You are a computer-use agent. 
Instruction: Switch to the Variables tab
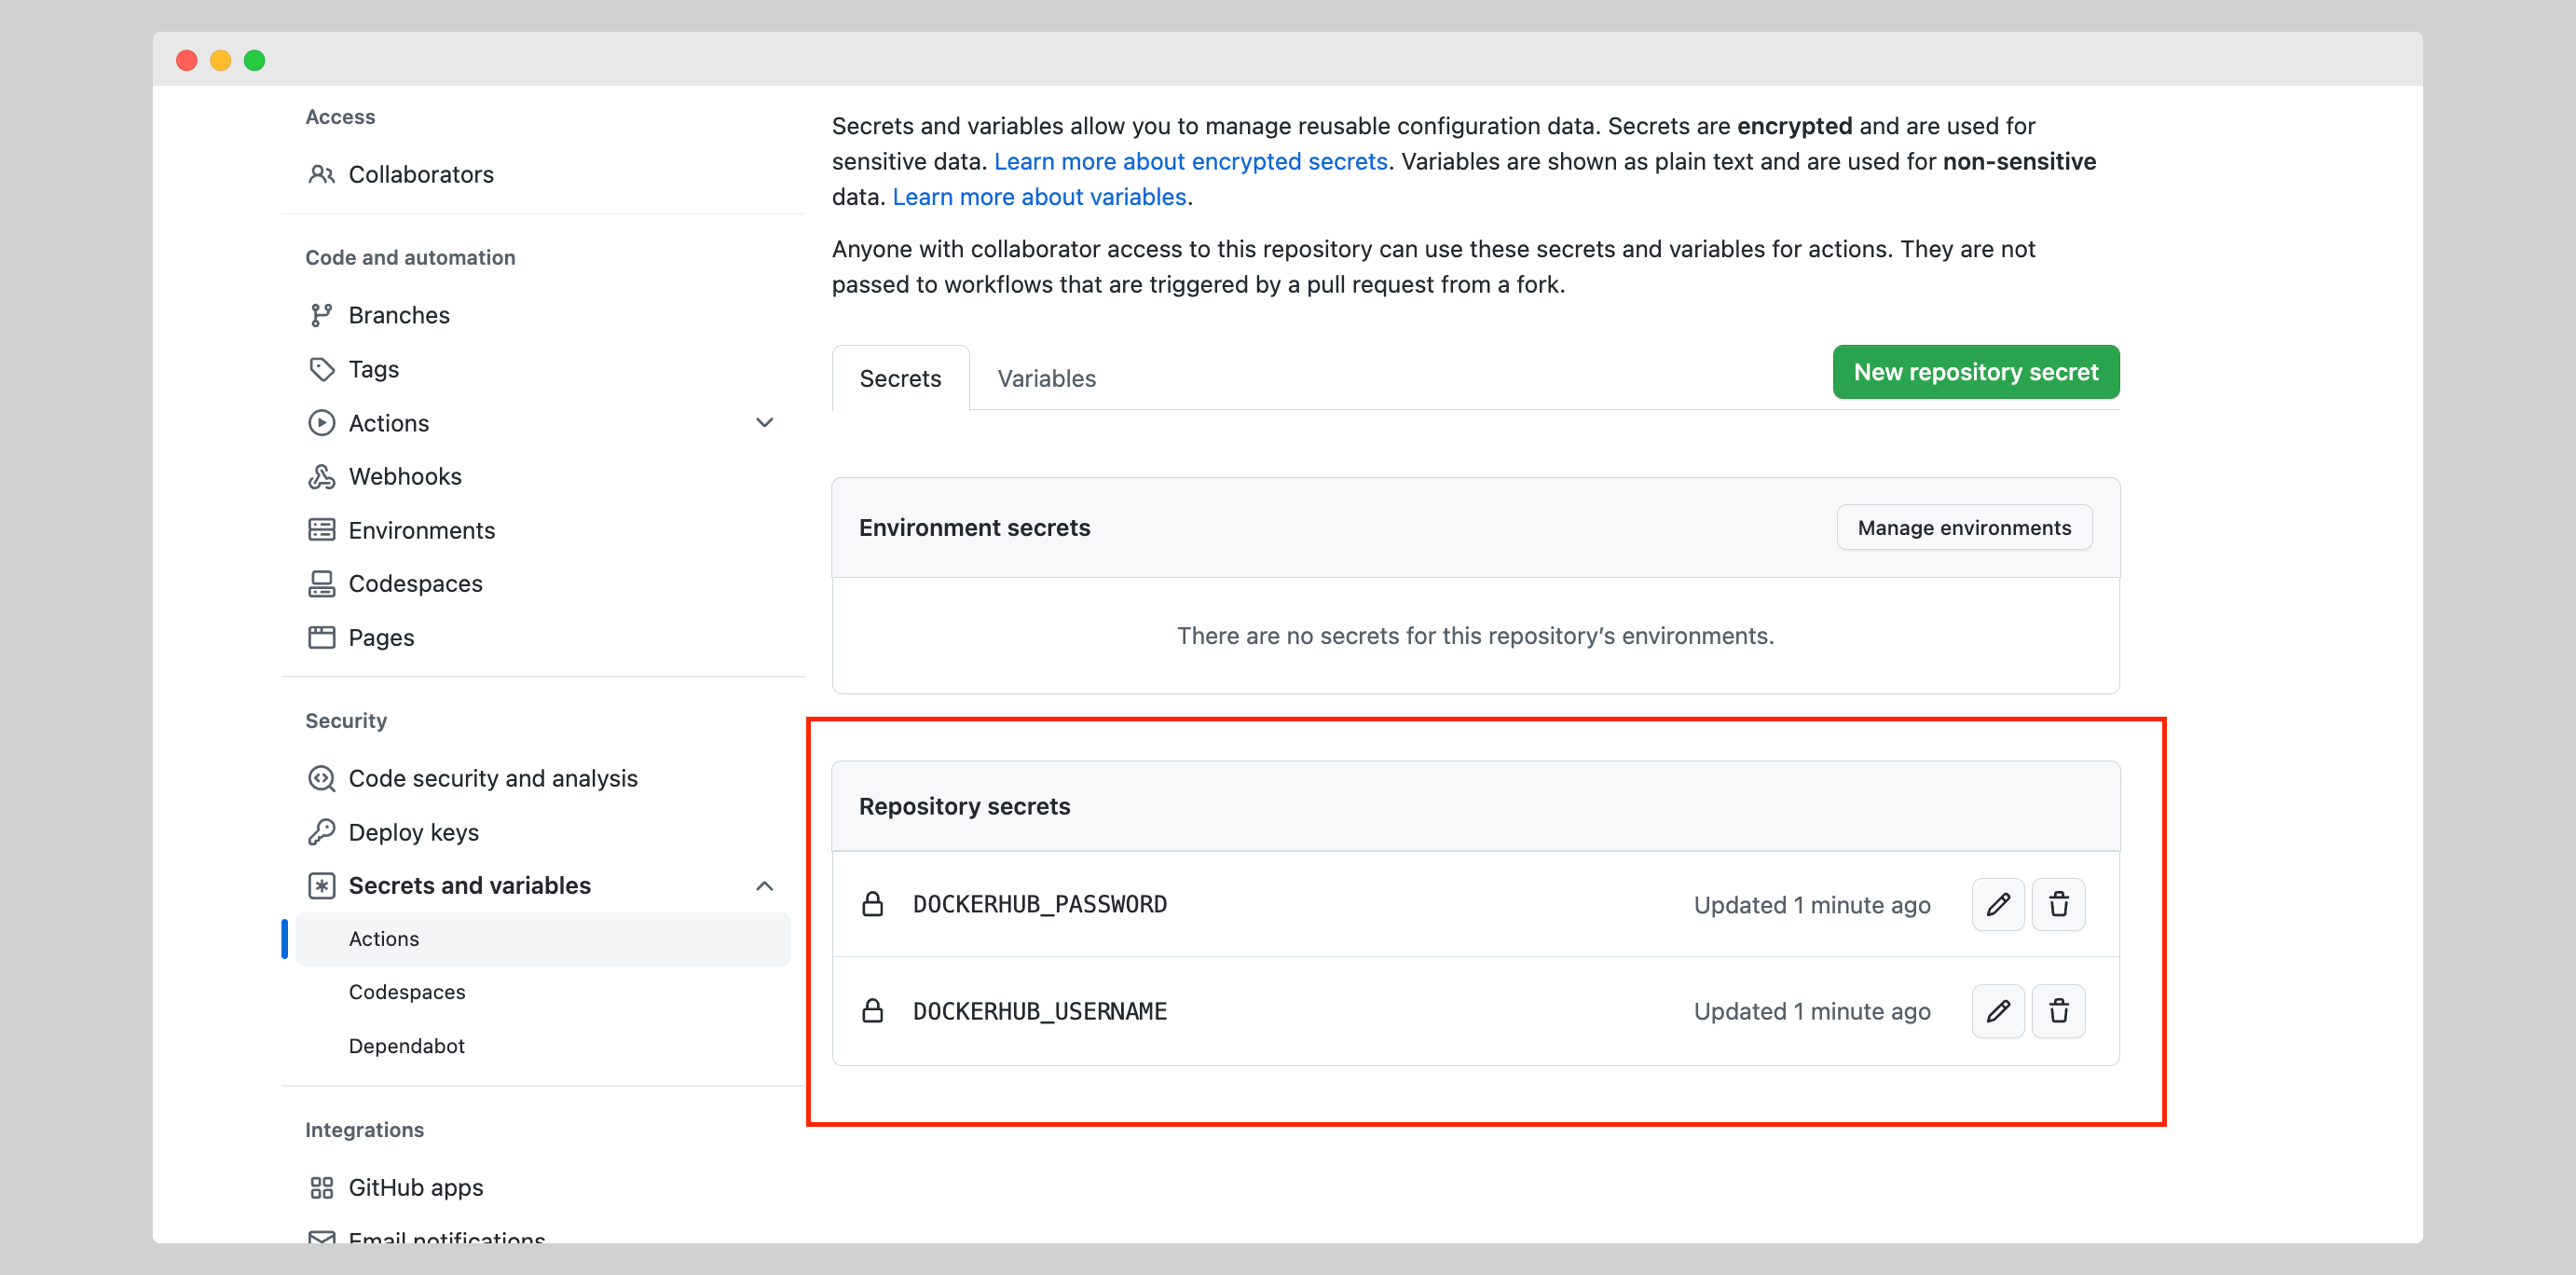[1046, 379]
